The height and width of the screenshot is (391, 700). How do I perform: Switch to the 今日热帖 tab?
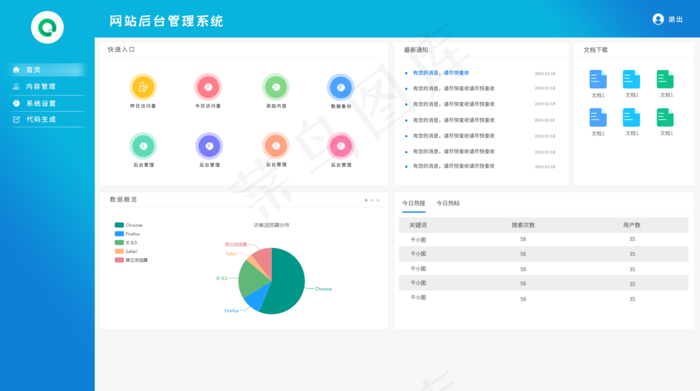[448, 203]
